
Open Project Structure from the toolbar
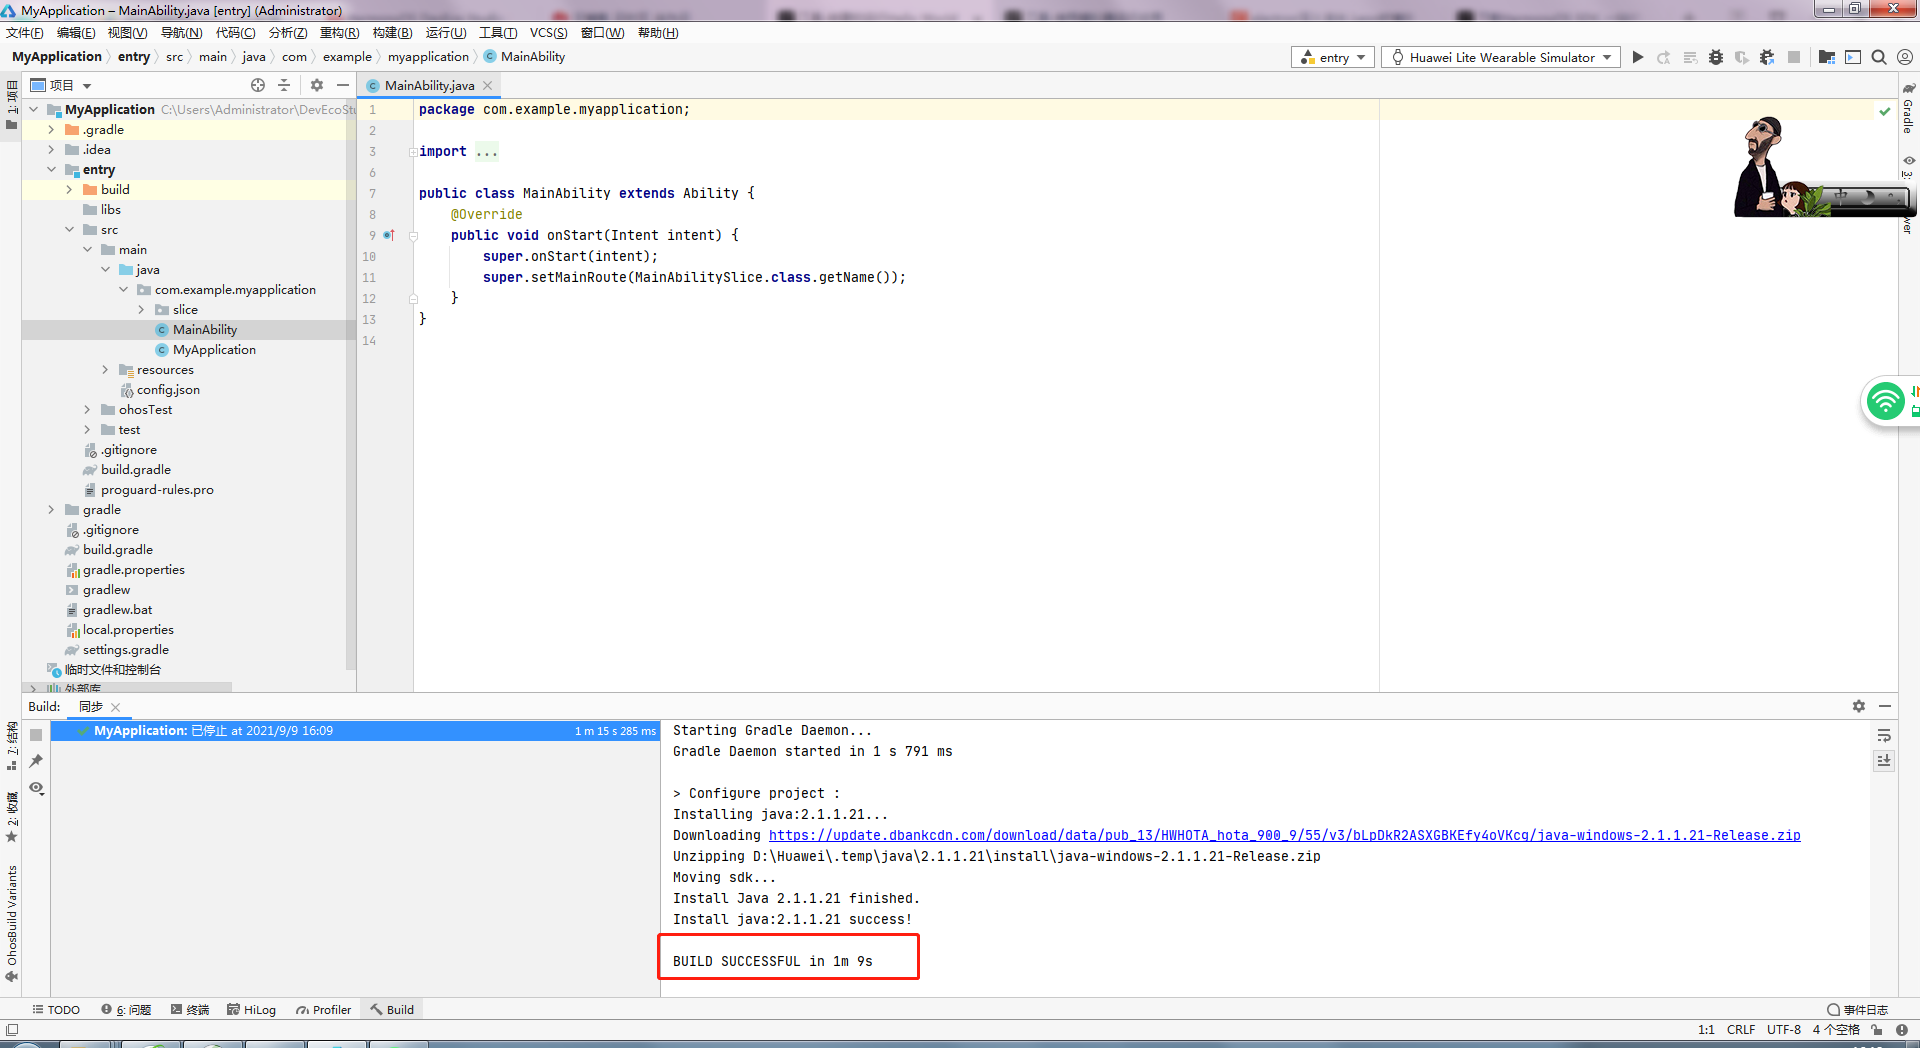click(1827, 57)
